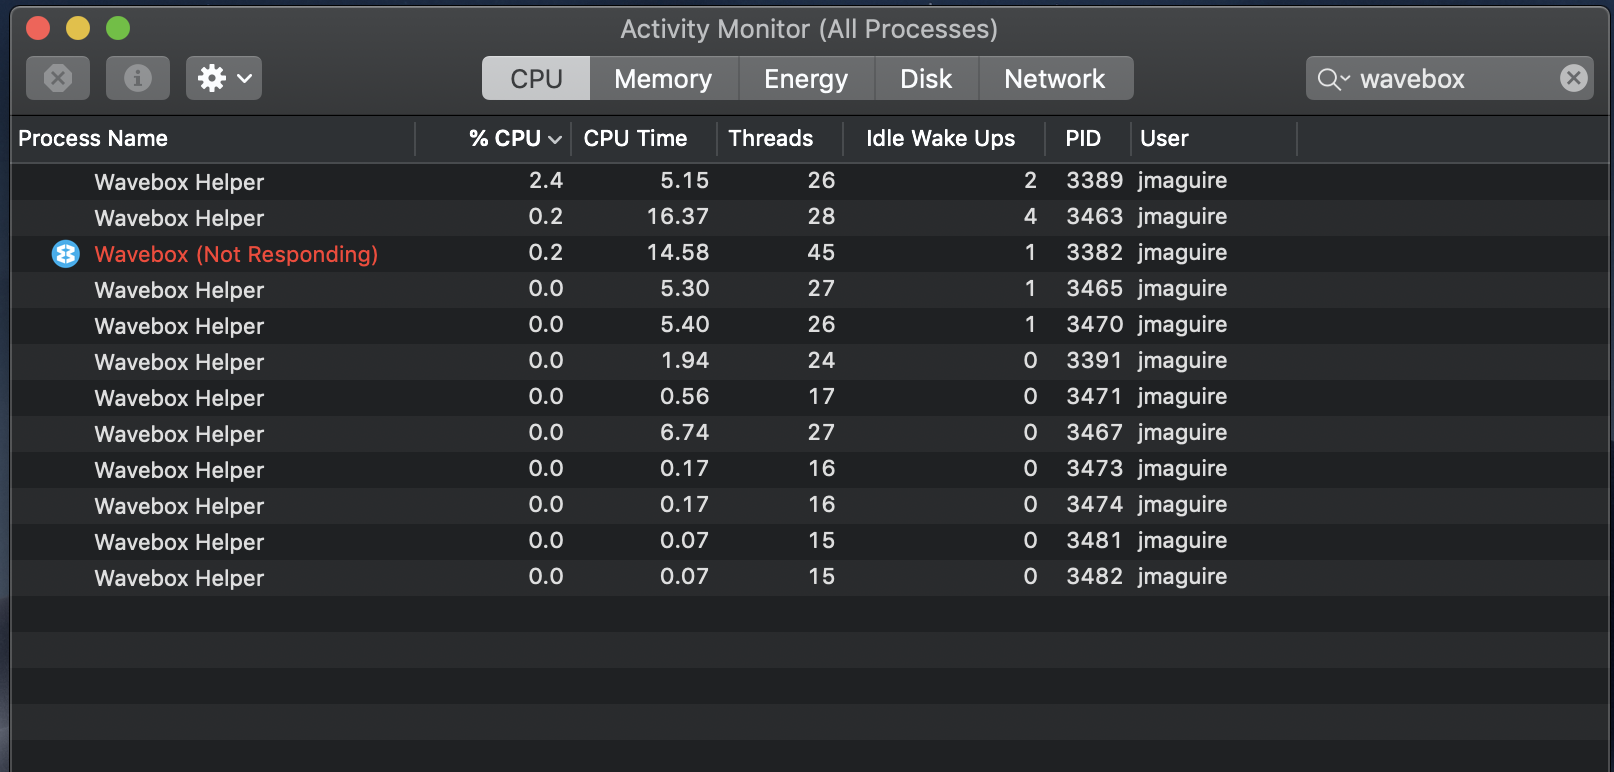Viewport: 1614px width, 772px height.
Task: Open the process info inspector icon
Action: pyautogui.click(x=138, y=78)
